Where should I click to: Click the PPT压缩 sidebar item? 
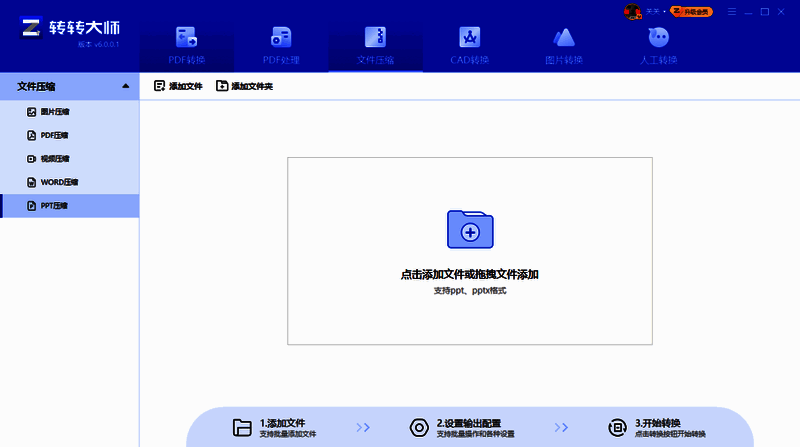coord(55,206)
